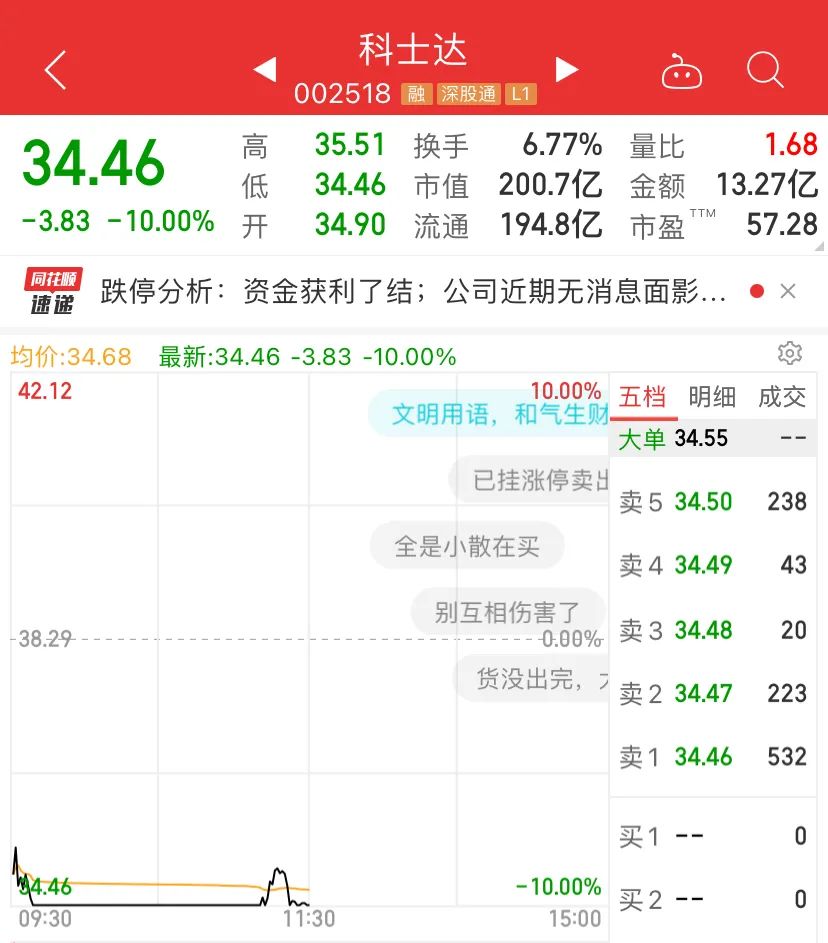Image resolution: width=828 pixels, height=943 pixels.
Task: Switch to next stock with right arrow
Action: click(566, 70)
